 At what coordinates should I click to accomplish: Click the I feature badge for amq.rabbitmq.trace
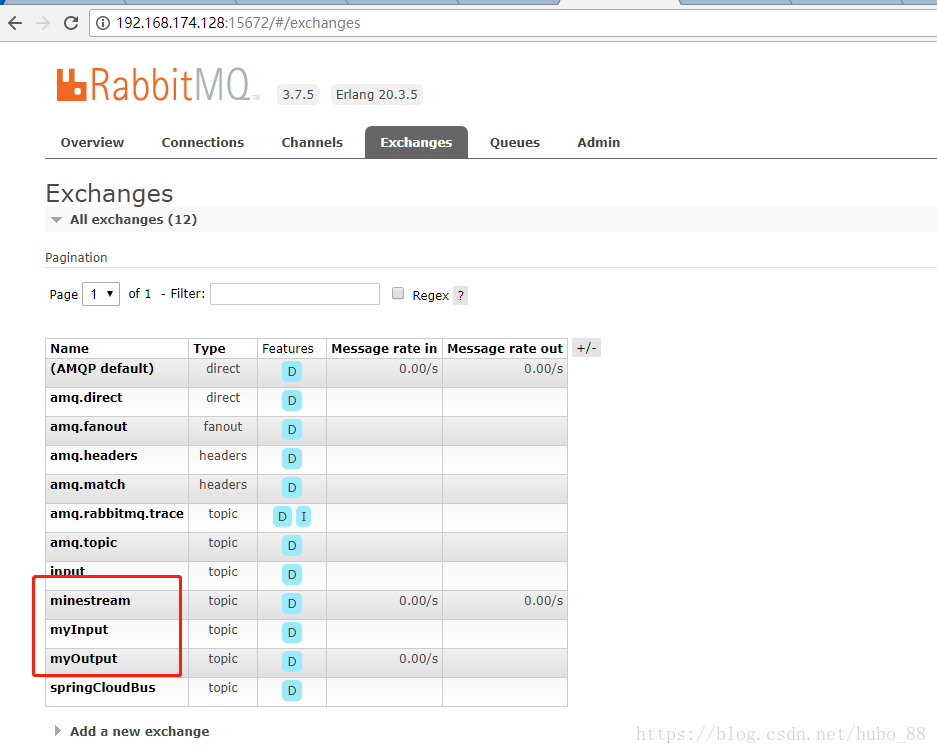click(303, 517)
